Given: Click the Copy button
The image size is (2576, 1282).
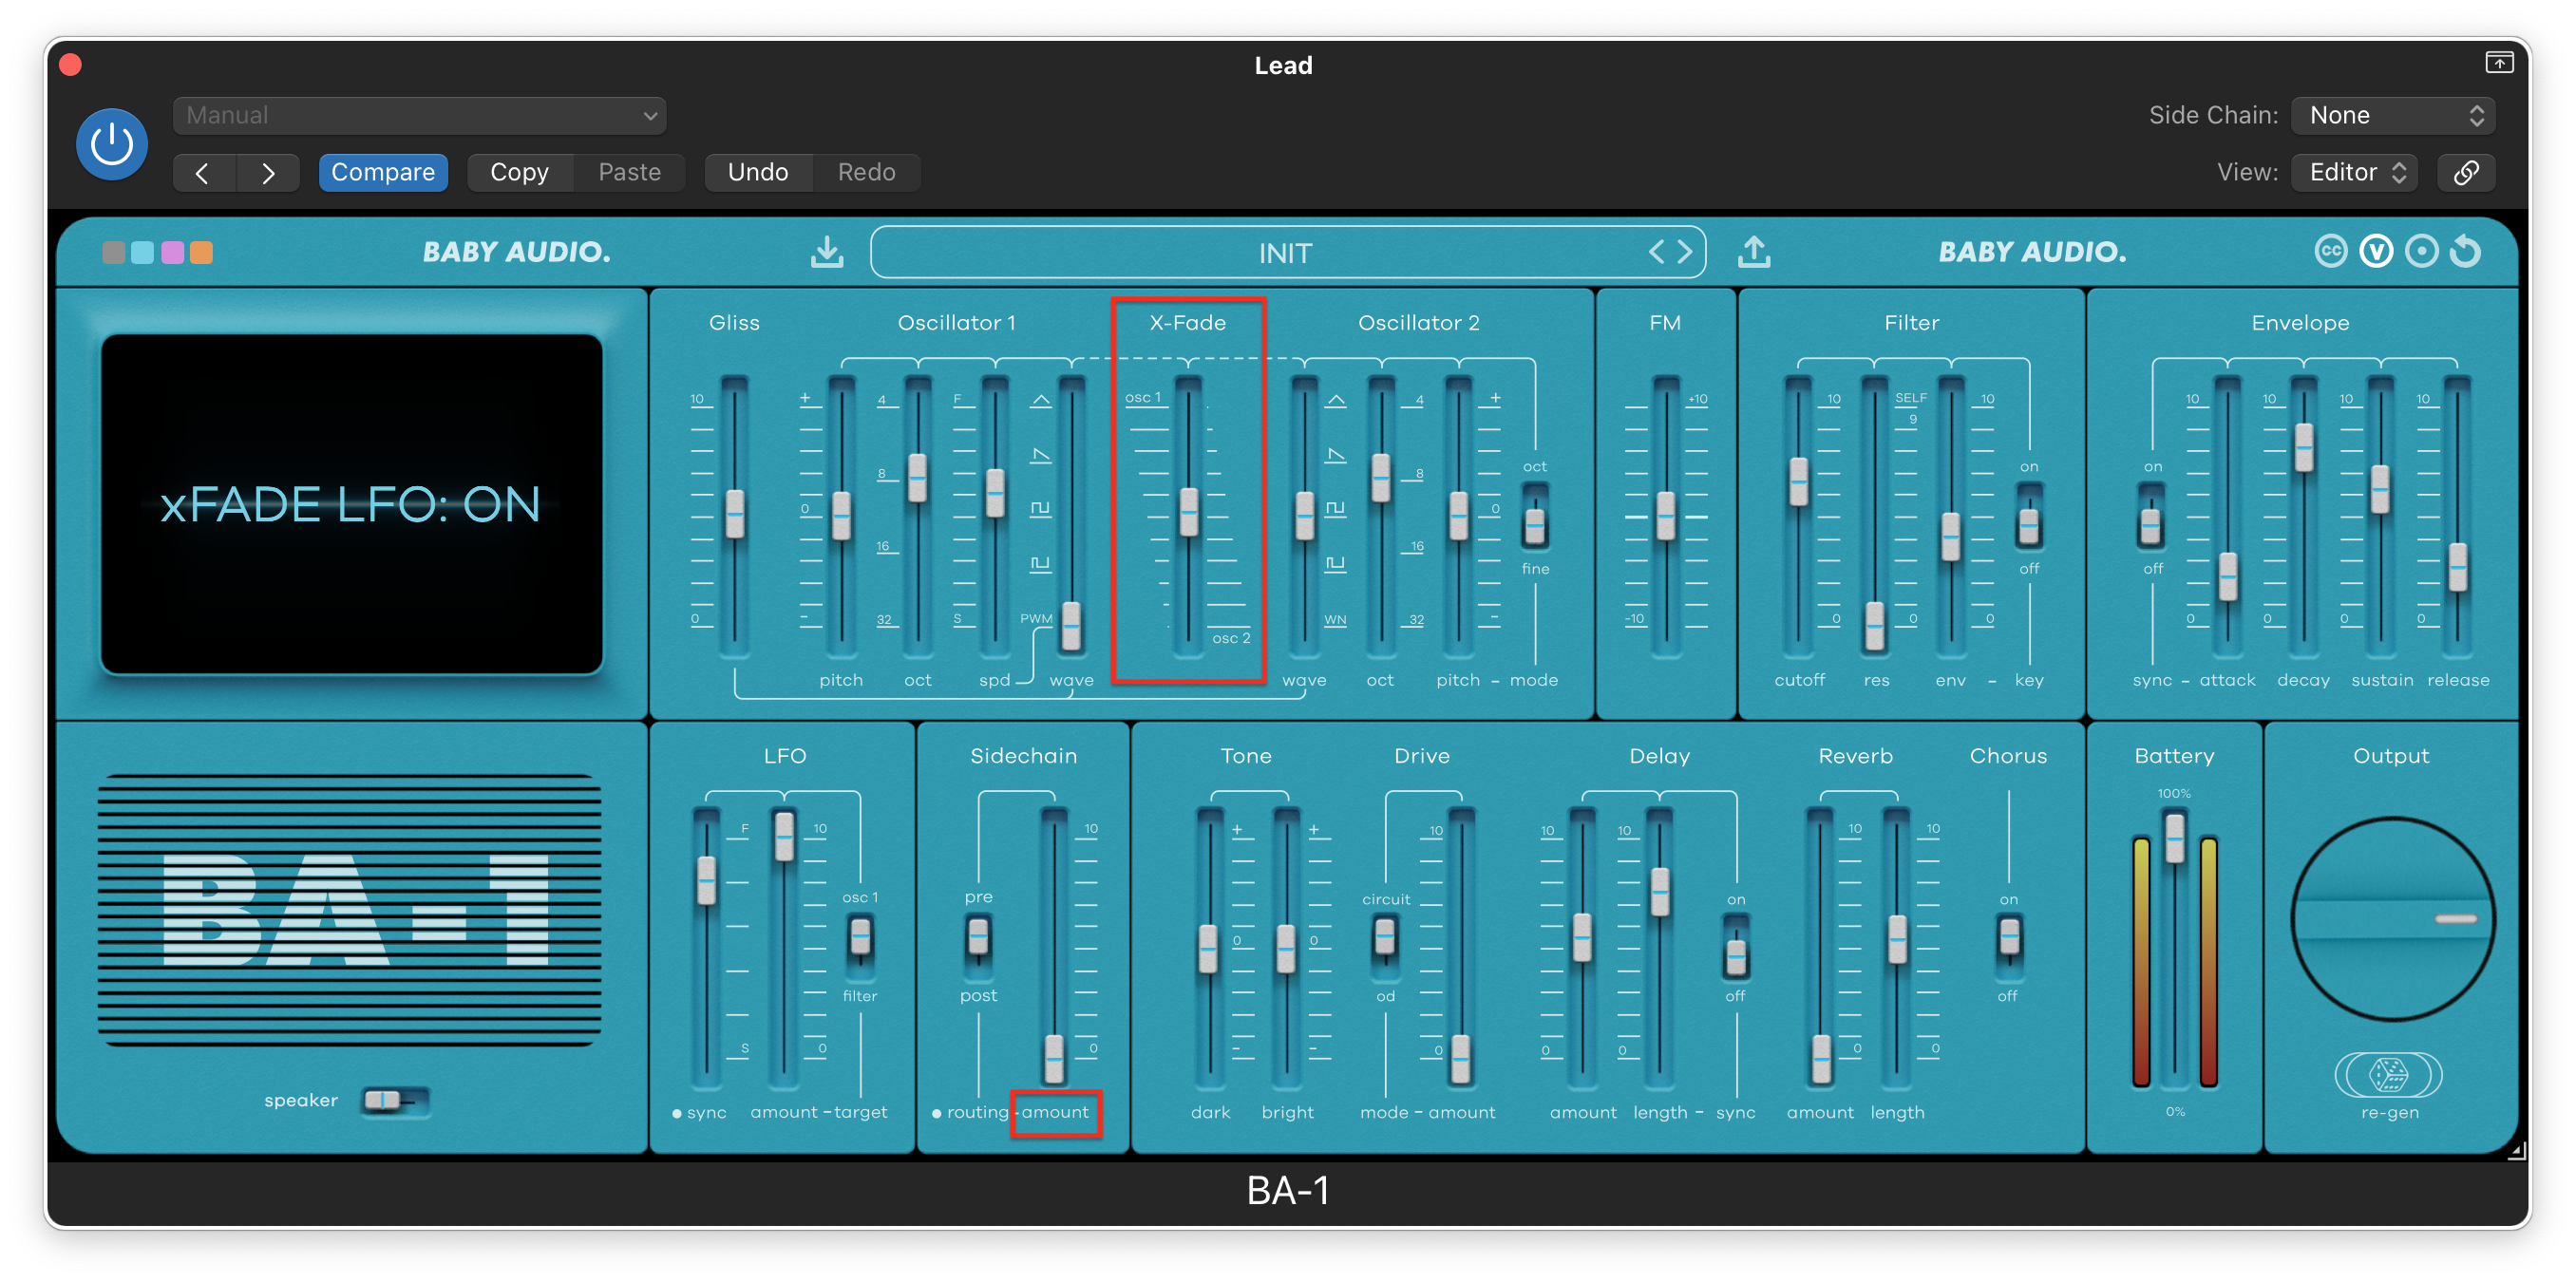Looking at the screenshot, I should click(x=519, y=172).
